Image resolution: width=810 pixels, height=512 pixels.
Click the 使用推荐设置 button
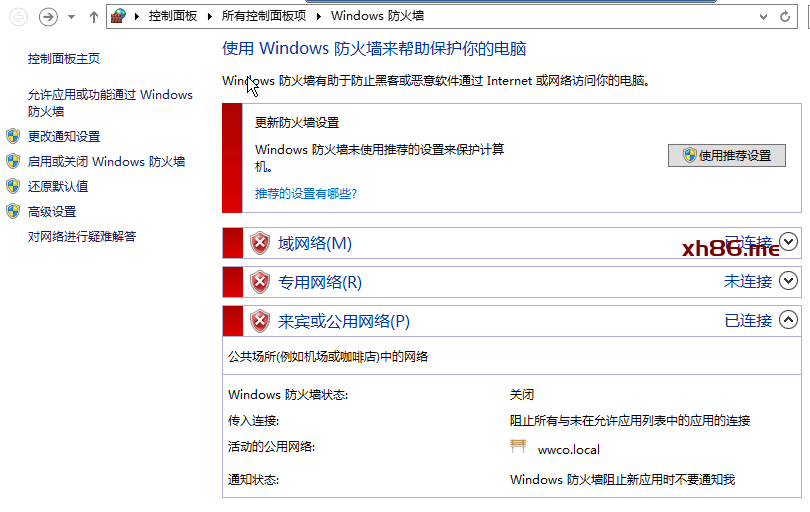tap(727, 155)
